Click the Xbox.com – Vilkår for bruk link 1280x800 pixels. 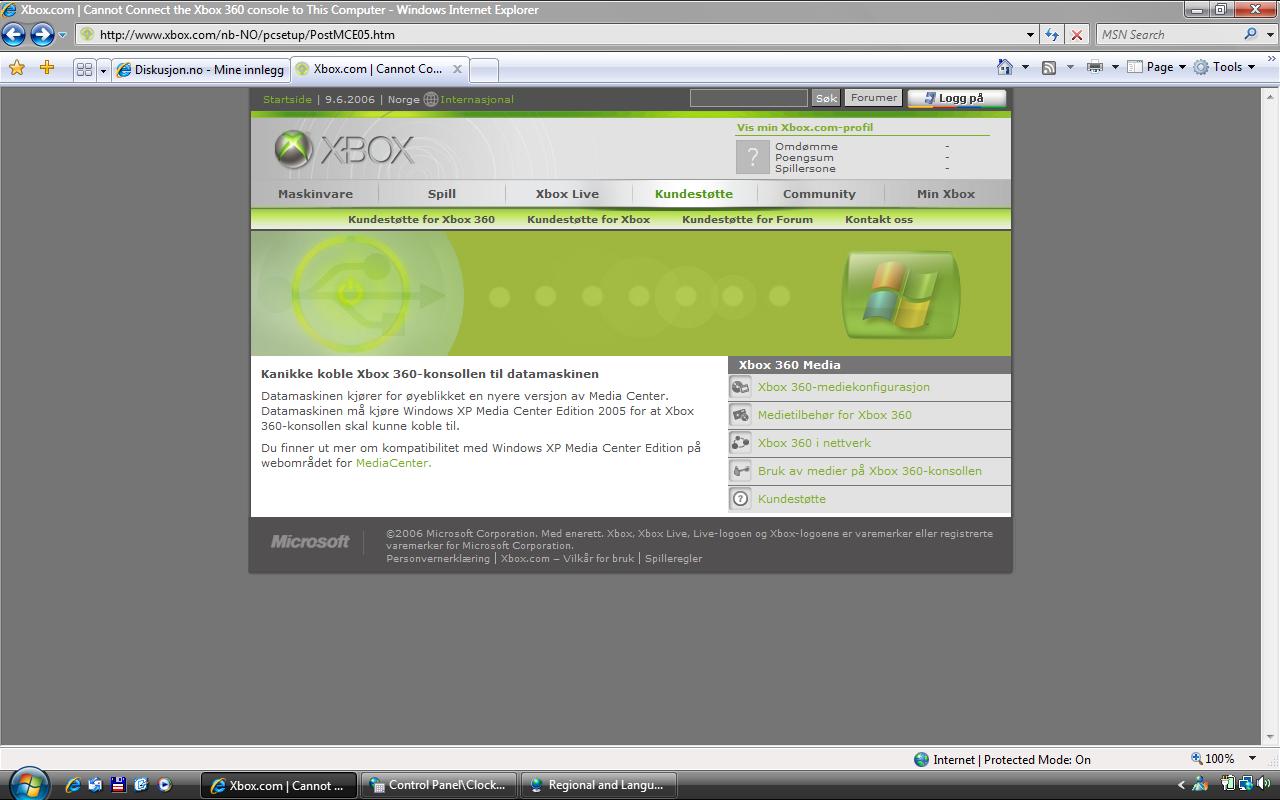[568, 558]
